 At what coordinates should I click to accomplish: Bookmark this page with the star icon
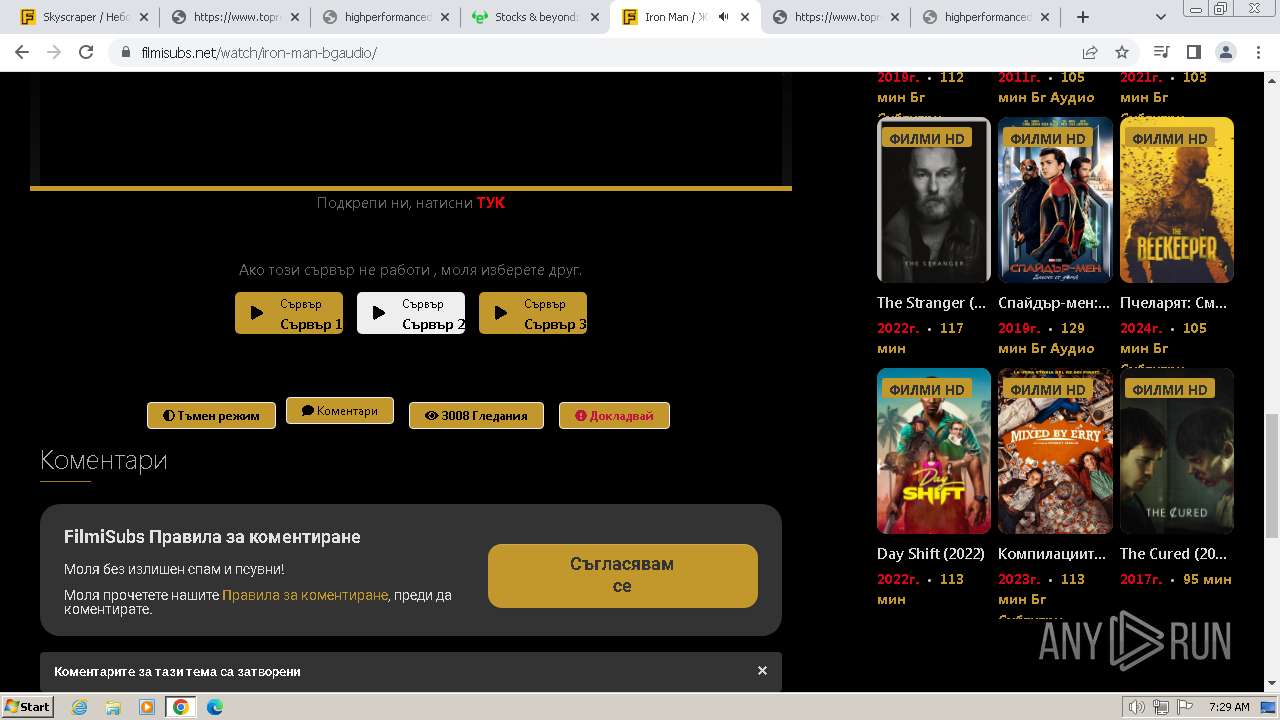[1122, 52]
